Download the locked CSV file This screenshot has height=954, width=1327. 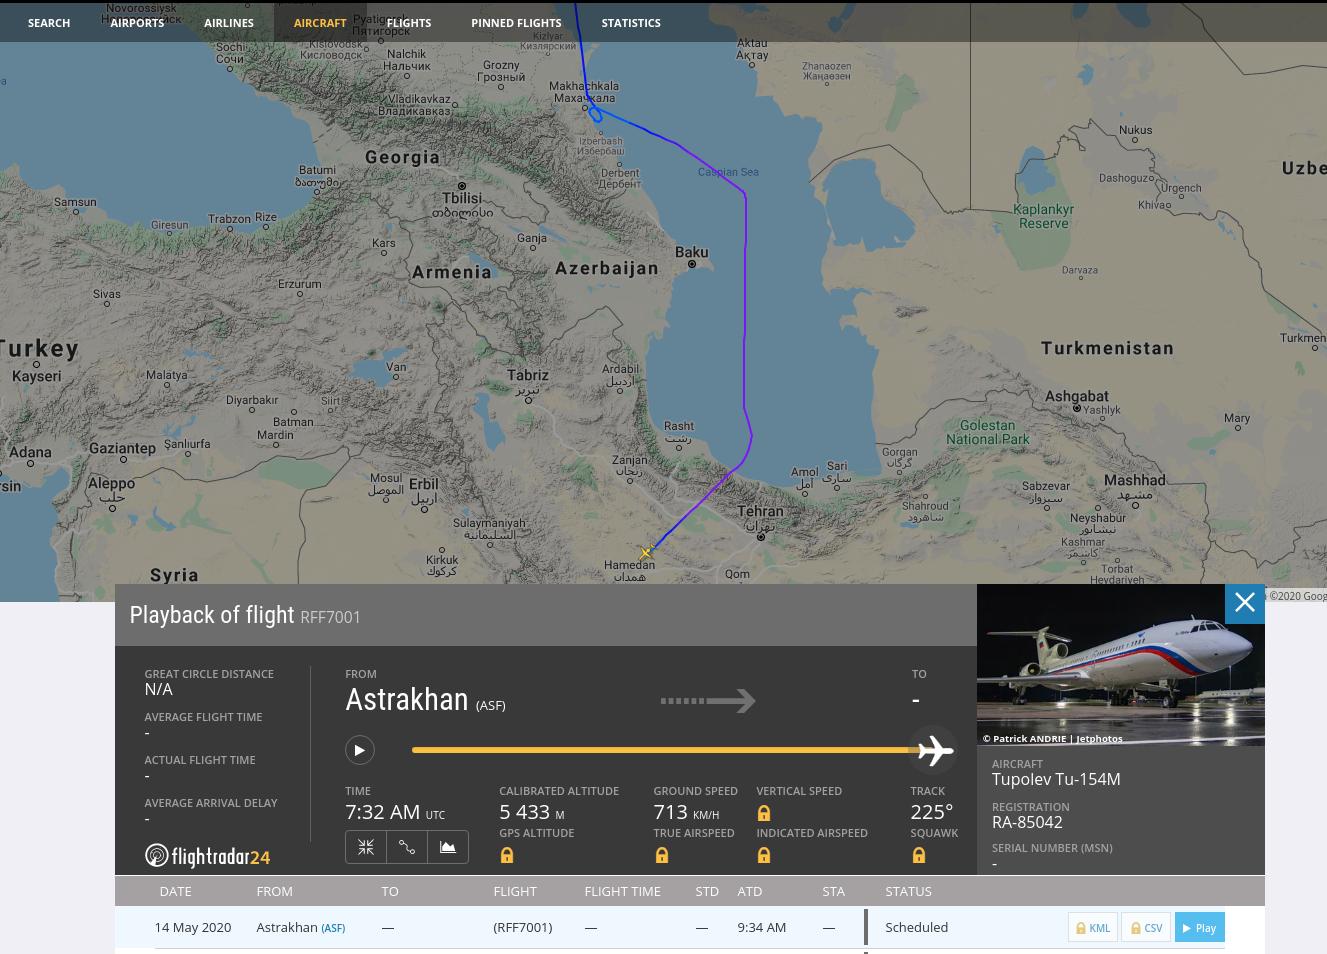(x=1146, y=928)
